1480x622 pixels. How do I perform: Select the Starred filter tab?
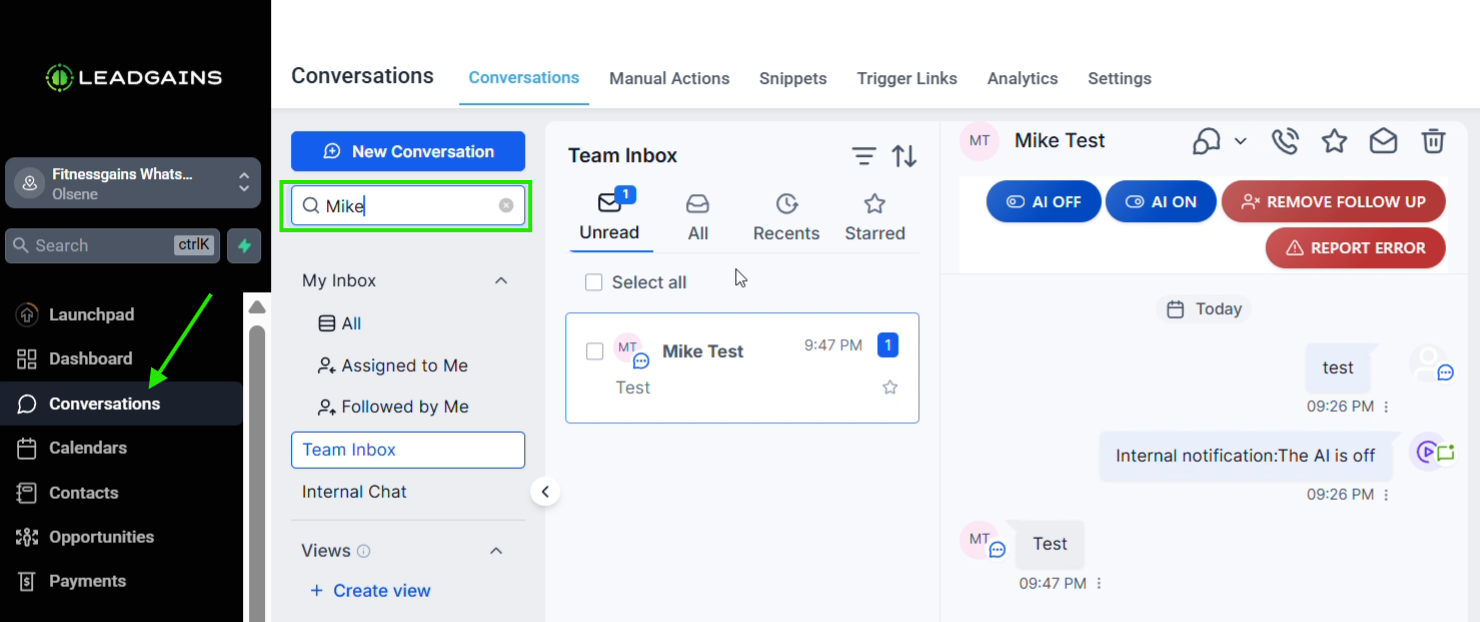coord(875,217)
